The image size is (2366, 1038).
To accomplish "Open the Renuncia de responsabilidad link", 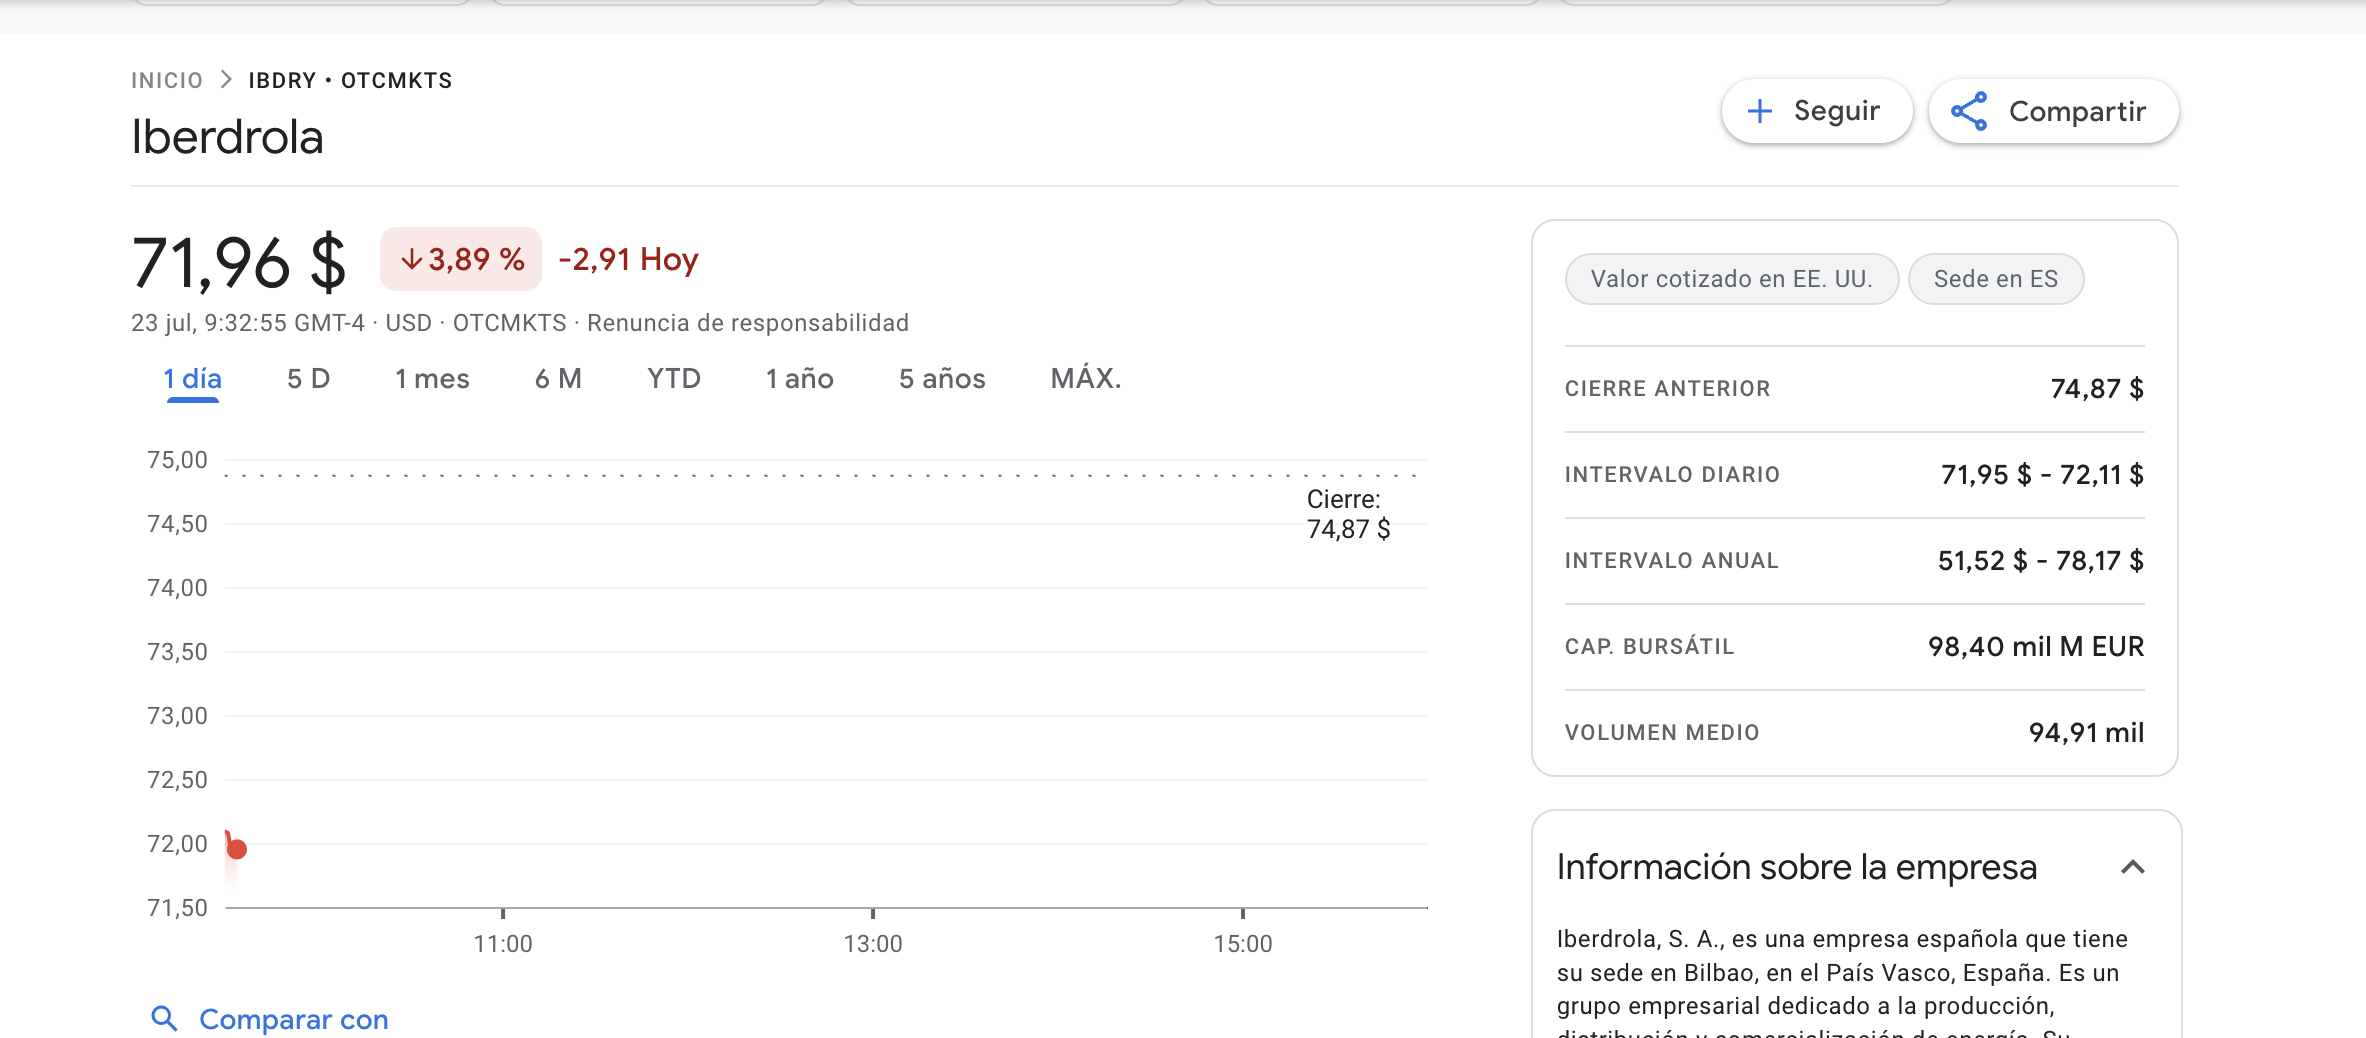I will pyautogui.click(x=747, y=323).
